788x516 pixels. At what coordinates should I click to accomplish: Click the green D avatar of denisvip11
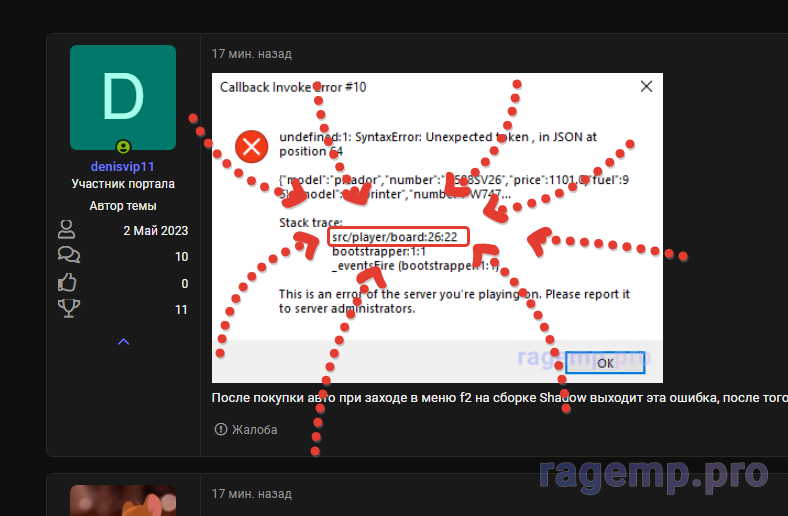click(123, 97)
